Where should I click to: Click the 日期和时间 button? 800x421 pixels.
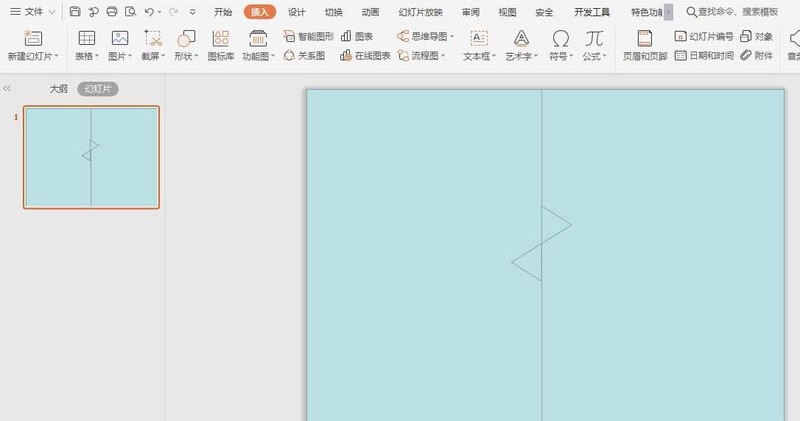(704, 55)
